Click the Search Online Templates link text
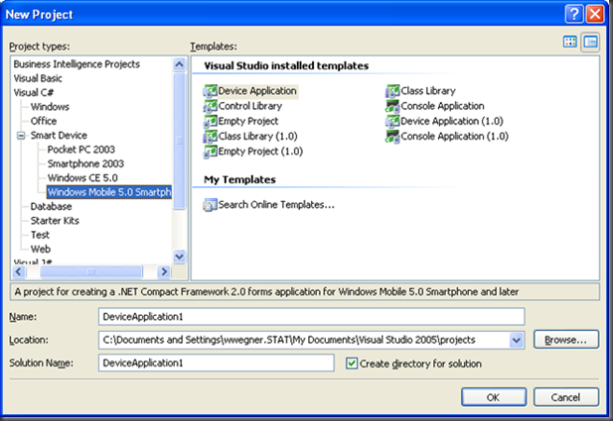Image resolution: width=613 pixels, height=421 pixels. (x=276, y=205)
